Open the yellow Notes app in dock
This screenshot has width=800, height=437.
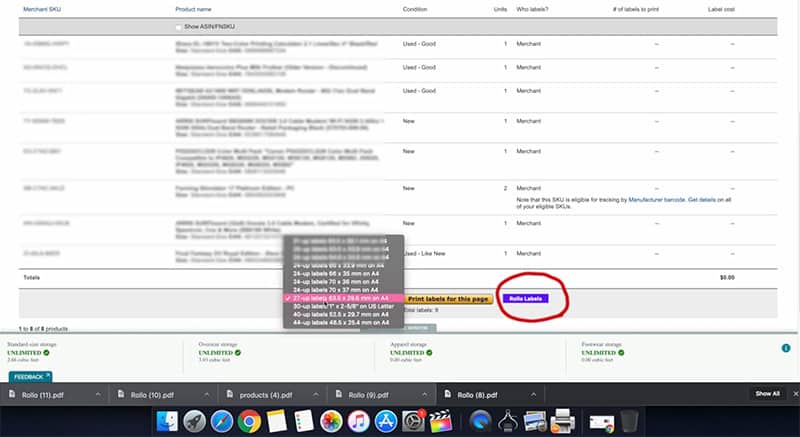click(277, 422)
